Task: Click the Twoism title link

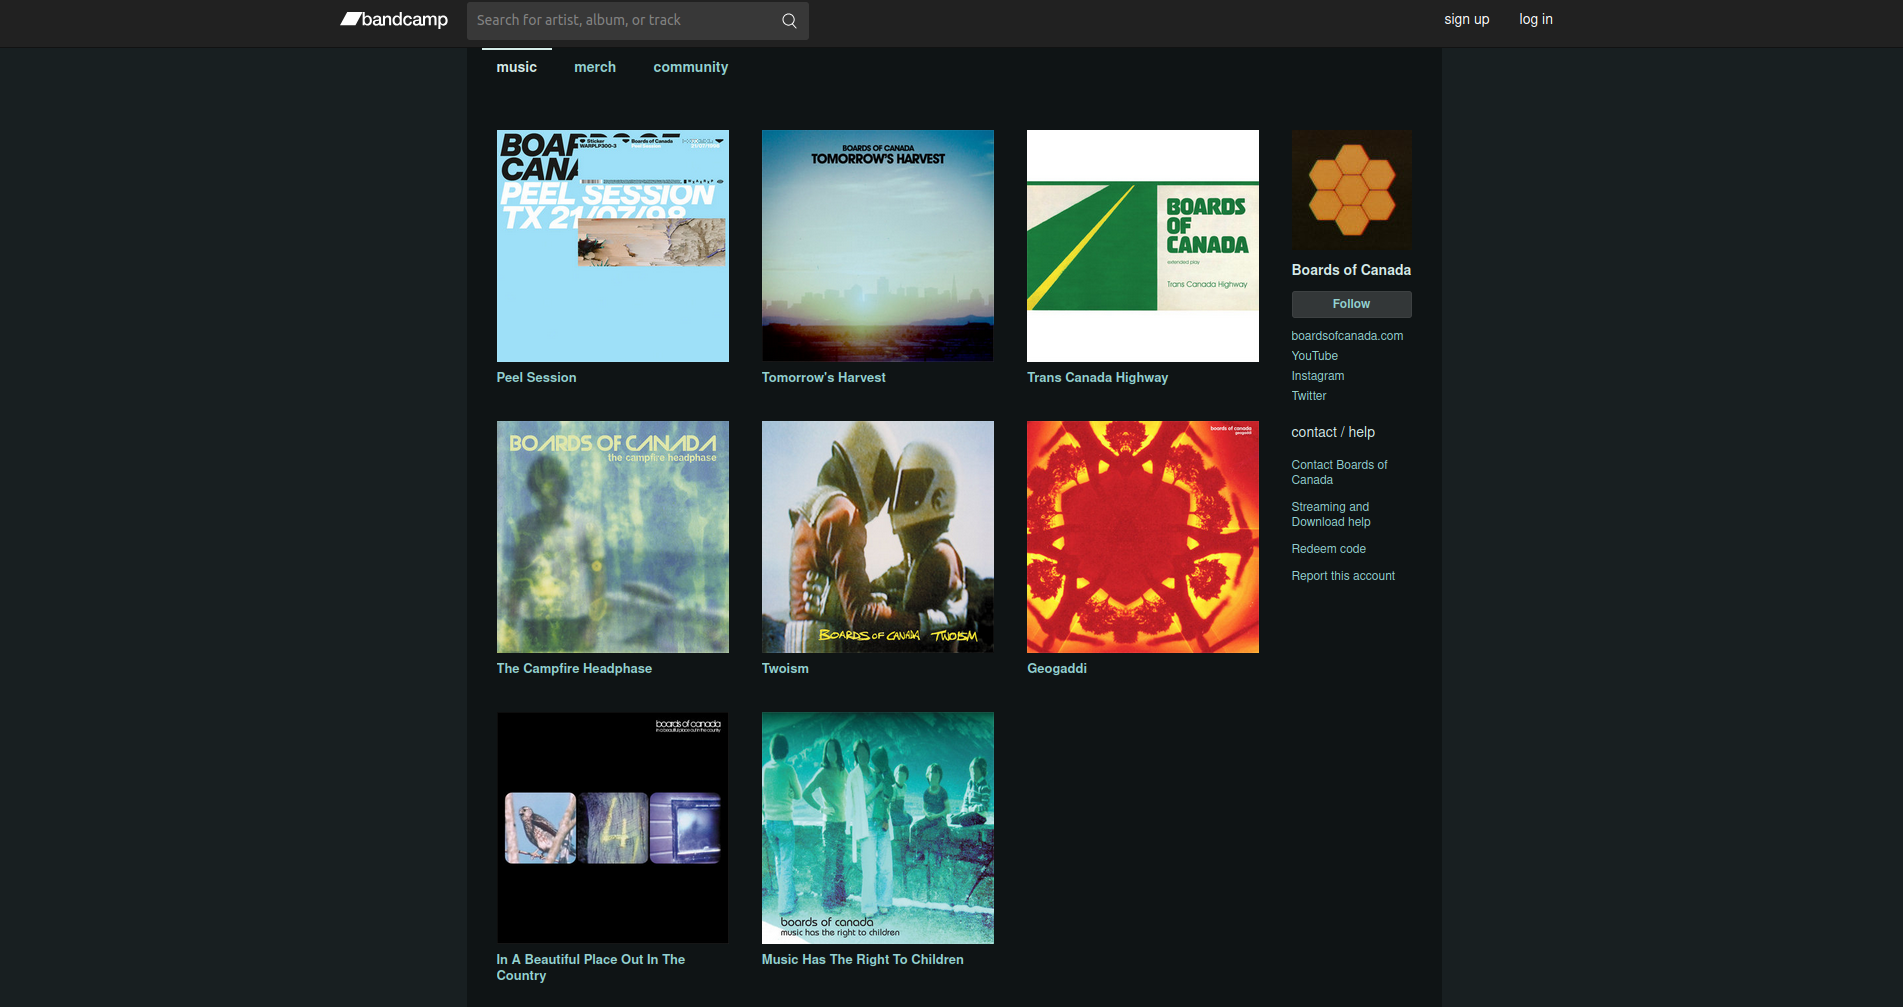Action: click(785, 668)
